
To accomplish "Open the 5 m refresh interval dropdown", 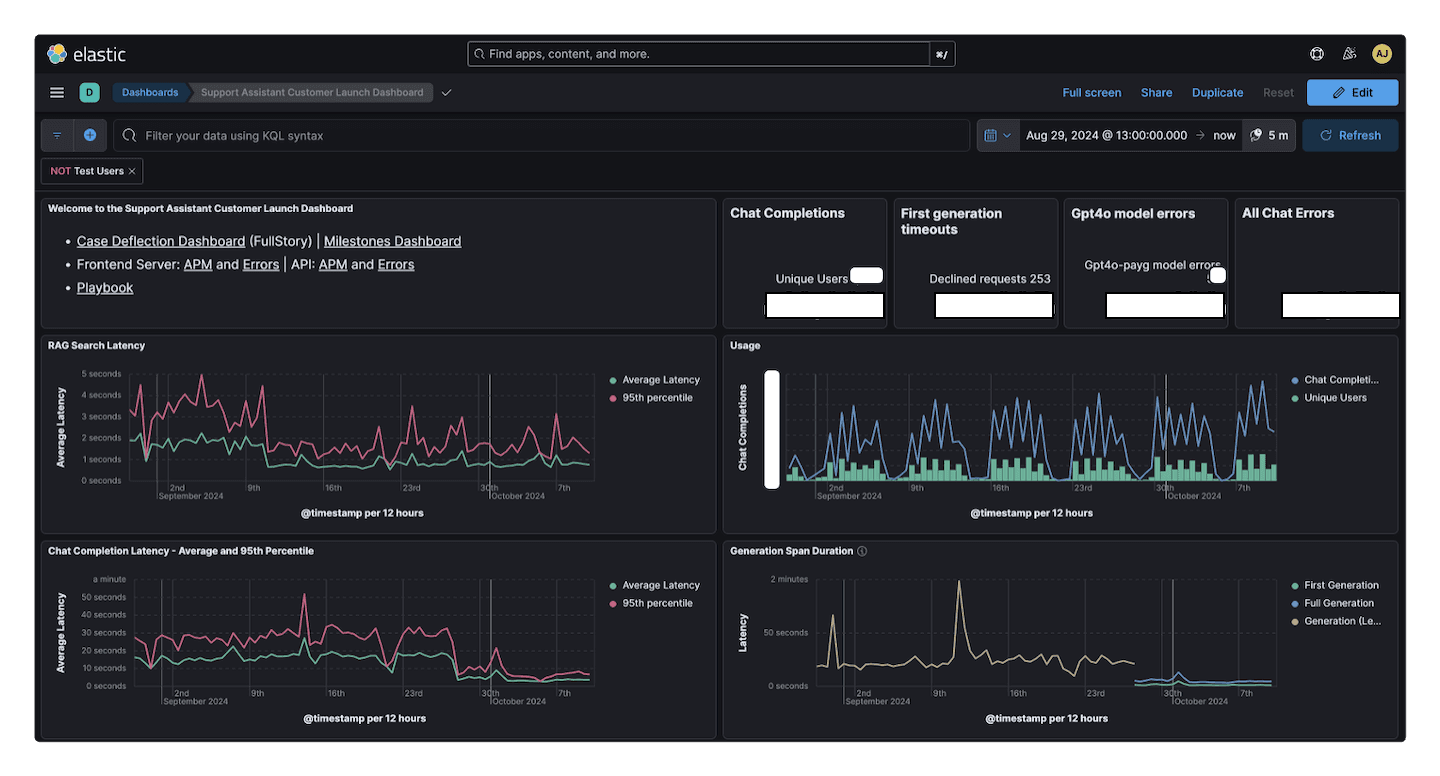I will pos(1269,135).
